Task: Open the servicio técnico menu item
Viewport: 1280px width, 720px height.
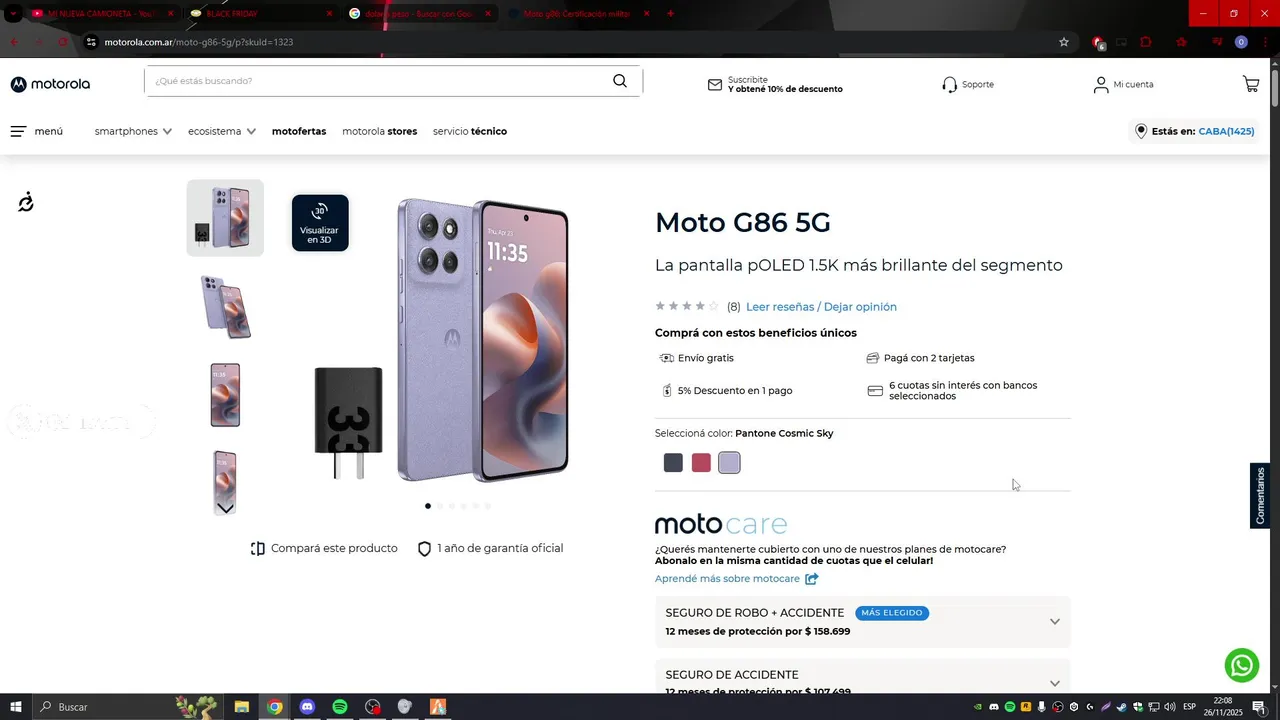Action: coord(470,131)
